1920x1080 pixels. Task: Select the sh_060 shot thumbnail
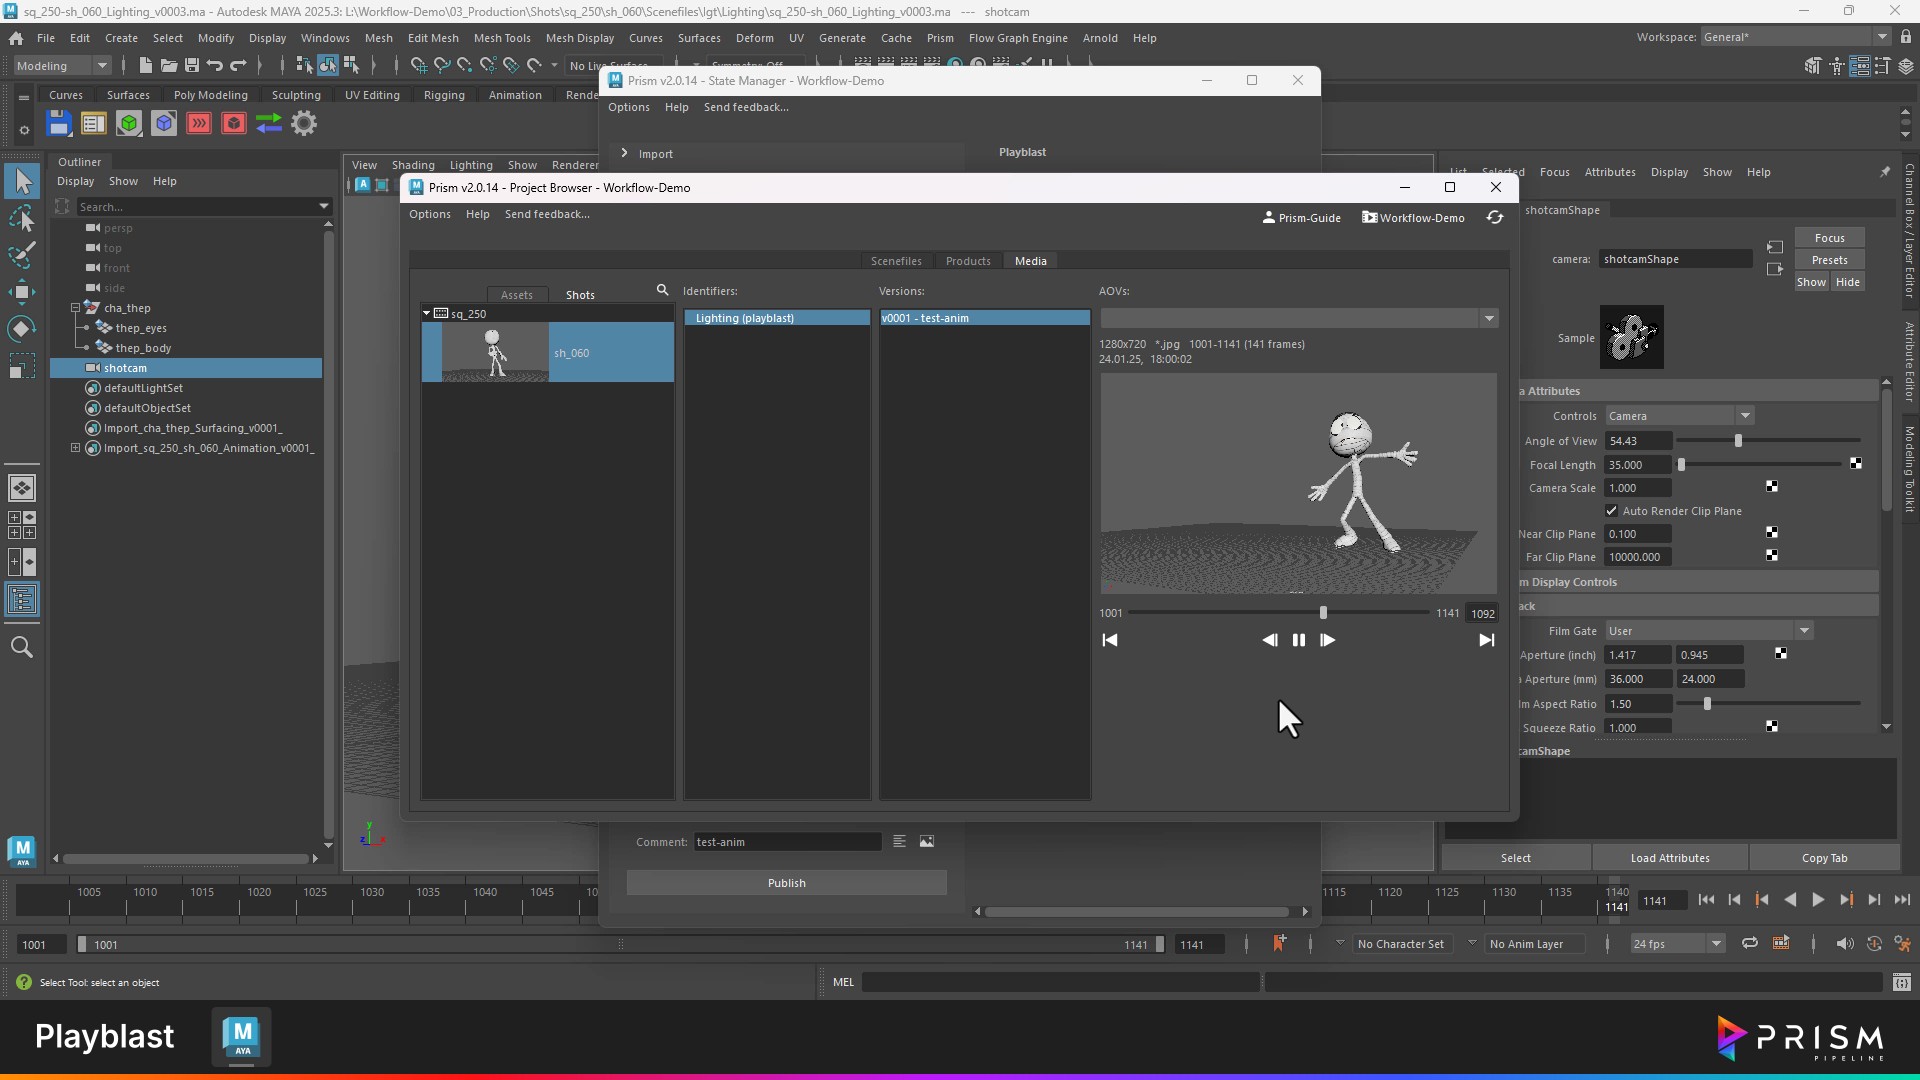496,352
